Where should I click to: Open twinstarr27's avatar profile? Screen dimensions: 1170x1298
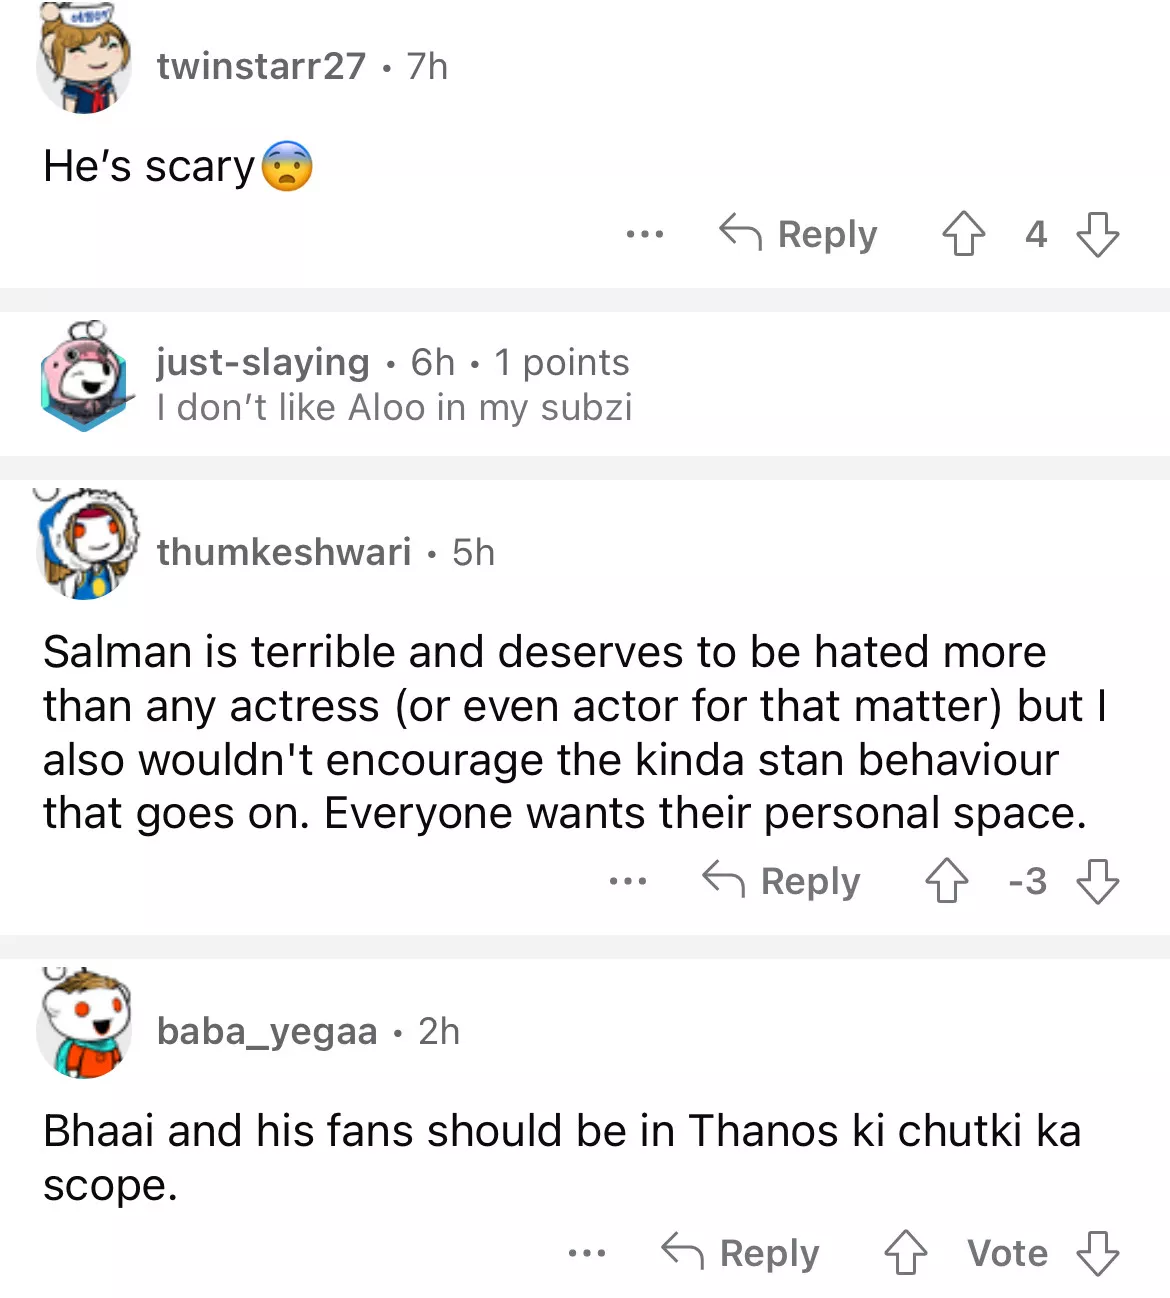click(84, 62)
